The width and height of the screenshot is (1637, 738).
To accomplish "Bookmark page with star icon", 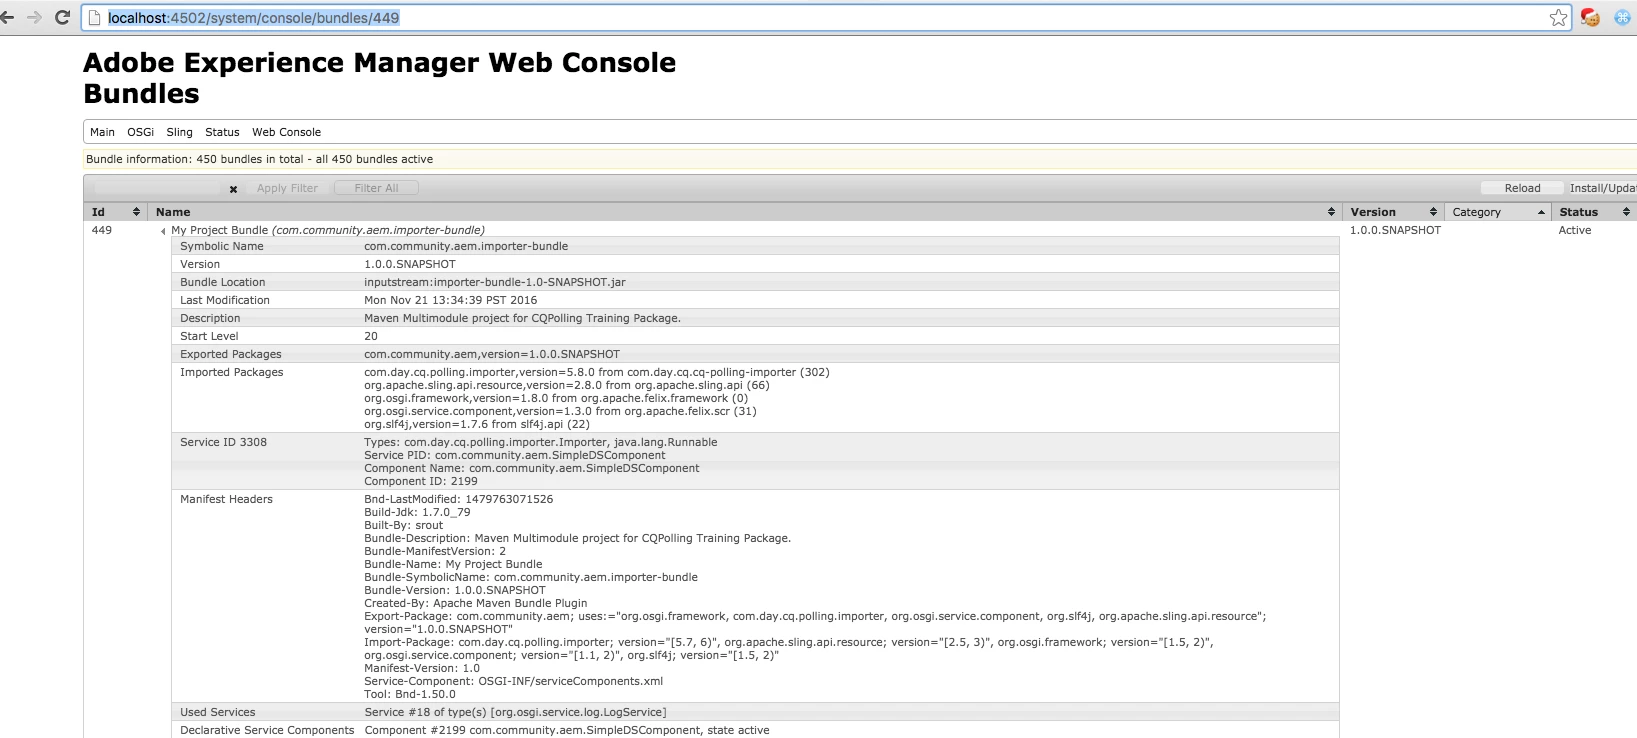I will 1558,18.
